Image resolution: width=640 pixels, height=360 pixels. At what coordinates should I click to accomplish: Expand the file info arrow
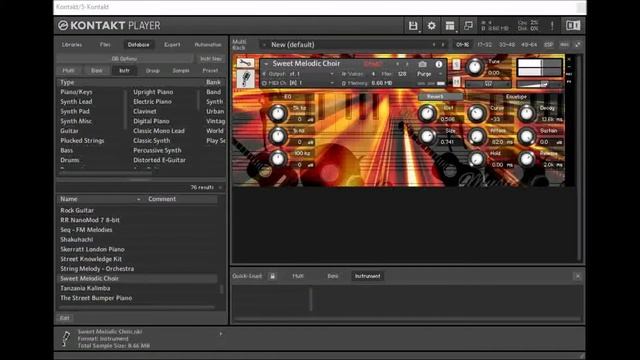[221, 334]
